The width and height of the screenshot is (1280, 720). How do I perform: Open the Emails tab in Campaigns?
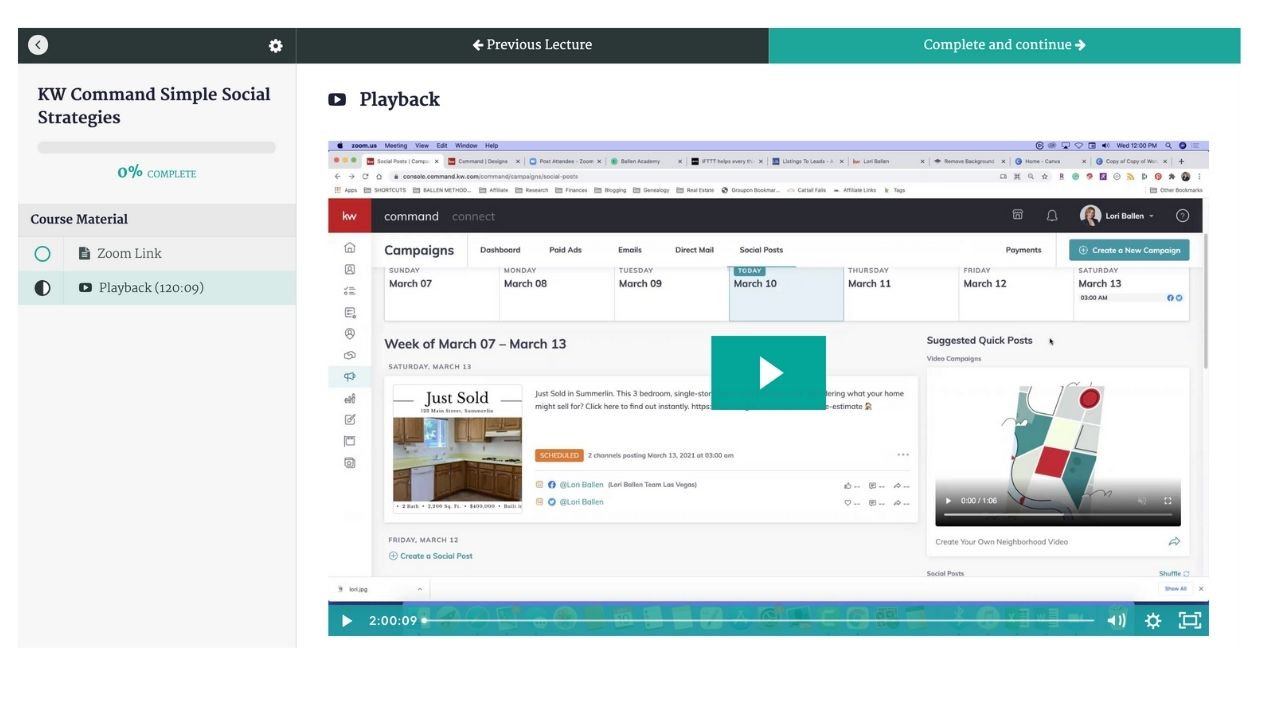629,250
